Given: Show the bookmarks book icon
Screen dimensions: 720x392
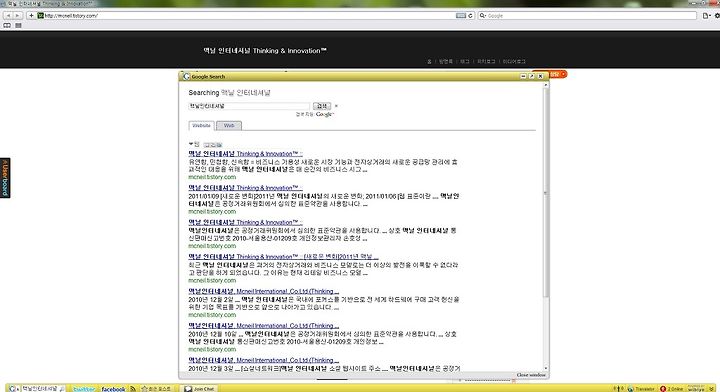Looking at the screenshot, I should click(7, 26).
